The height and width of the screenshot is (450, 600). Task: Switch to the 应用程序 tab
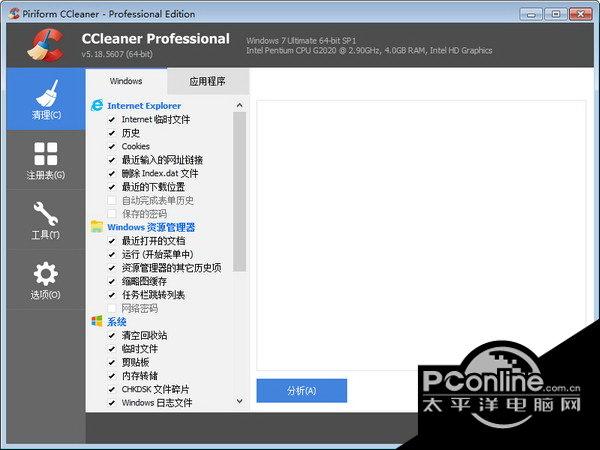coord(207,81)
